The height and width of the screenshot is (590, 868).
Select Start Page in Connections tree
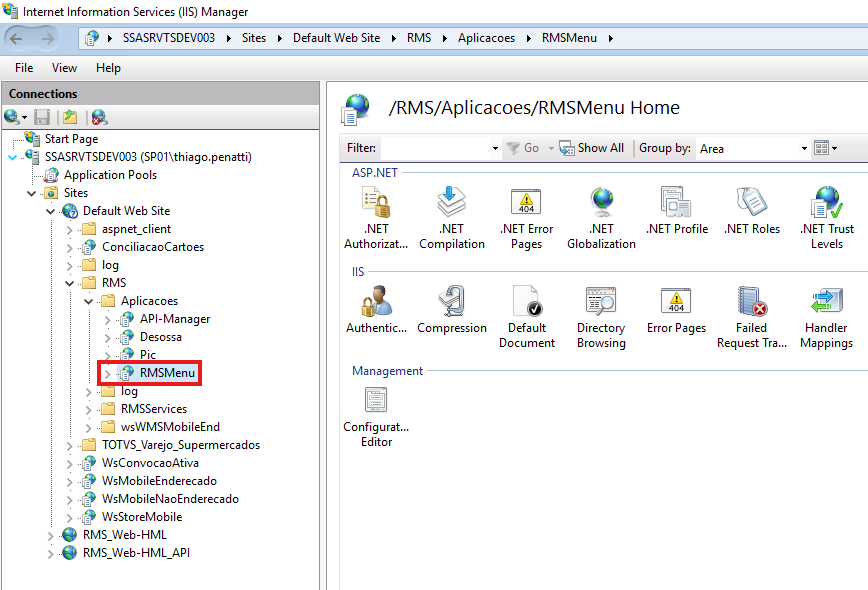click(x=71, y=139)
